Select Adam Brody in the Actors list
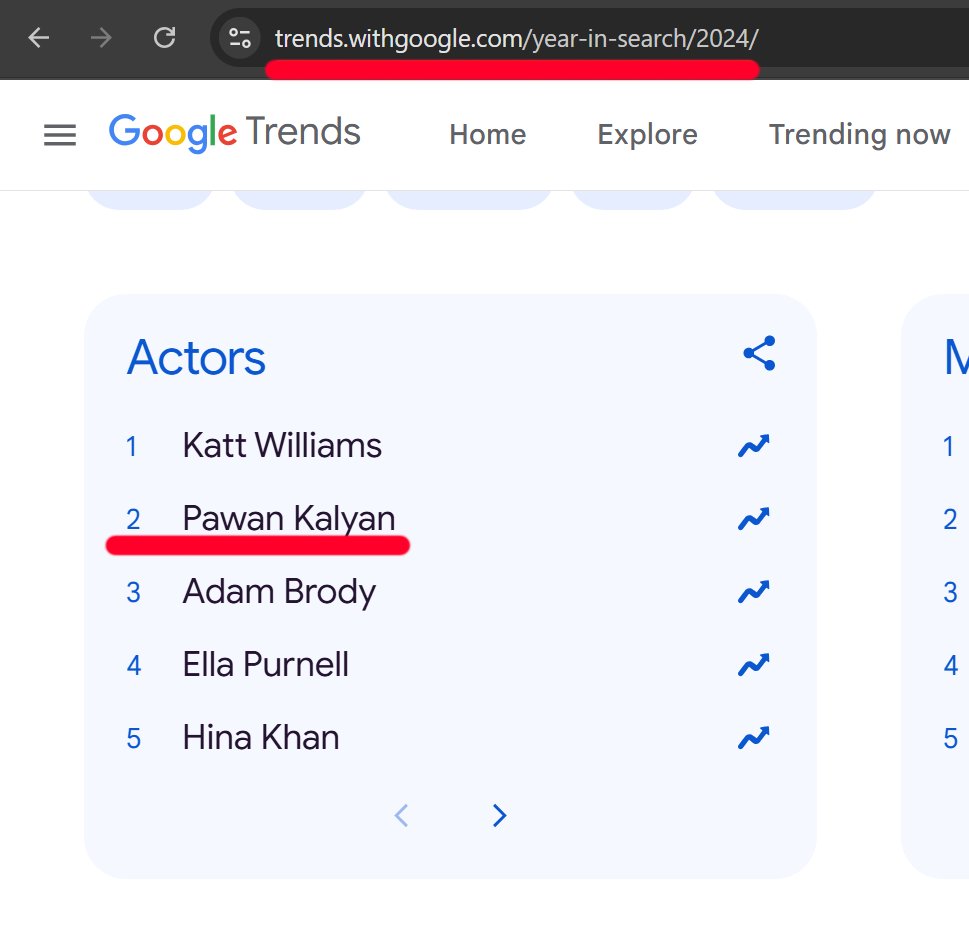The width and height of the screenshot is (969, 933). (279, 592)
